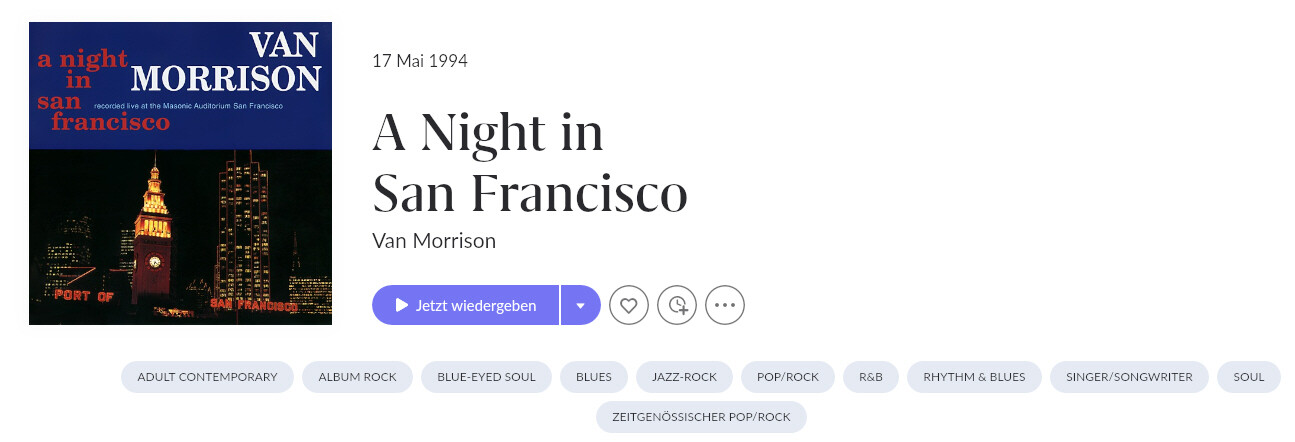Screen dimensions: 1295x442
Task: Click the heart favorite icon
Action: point(629,305)
